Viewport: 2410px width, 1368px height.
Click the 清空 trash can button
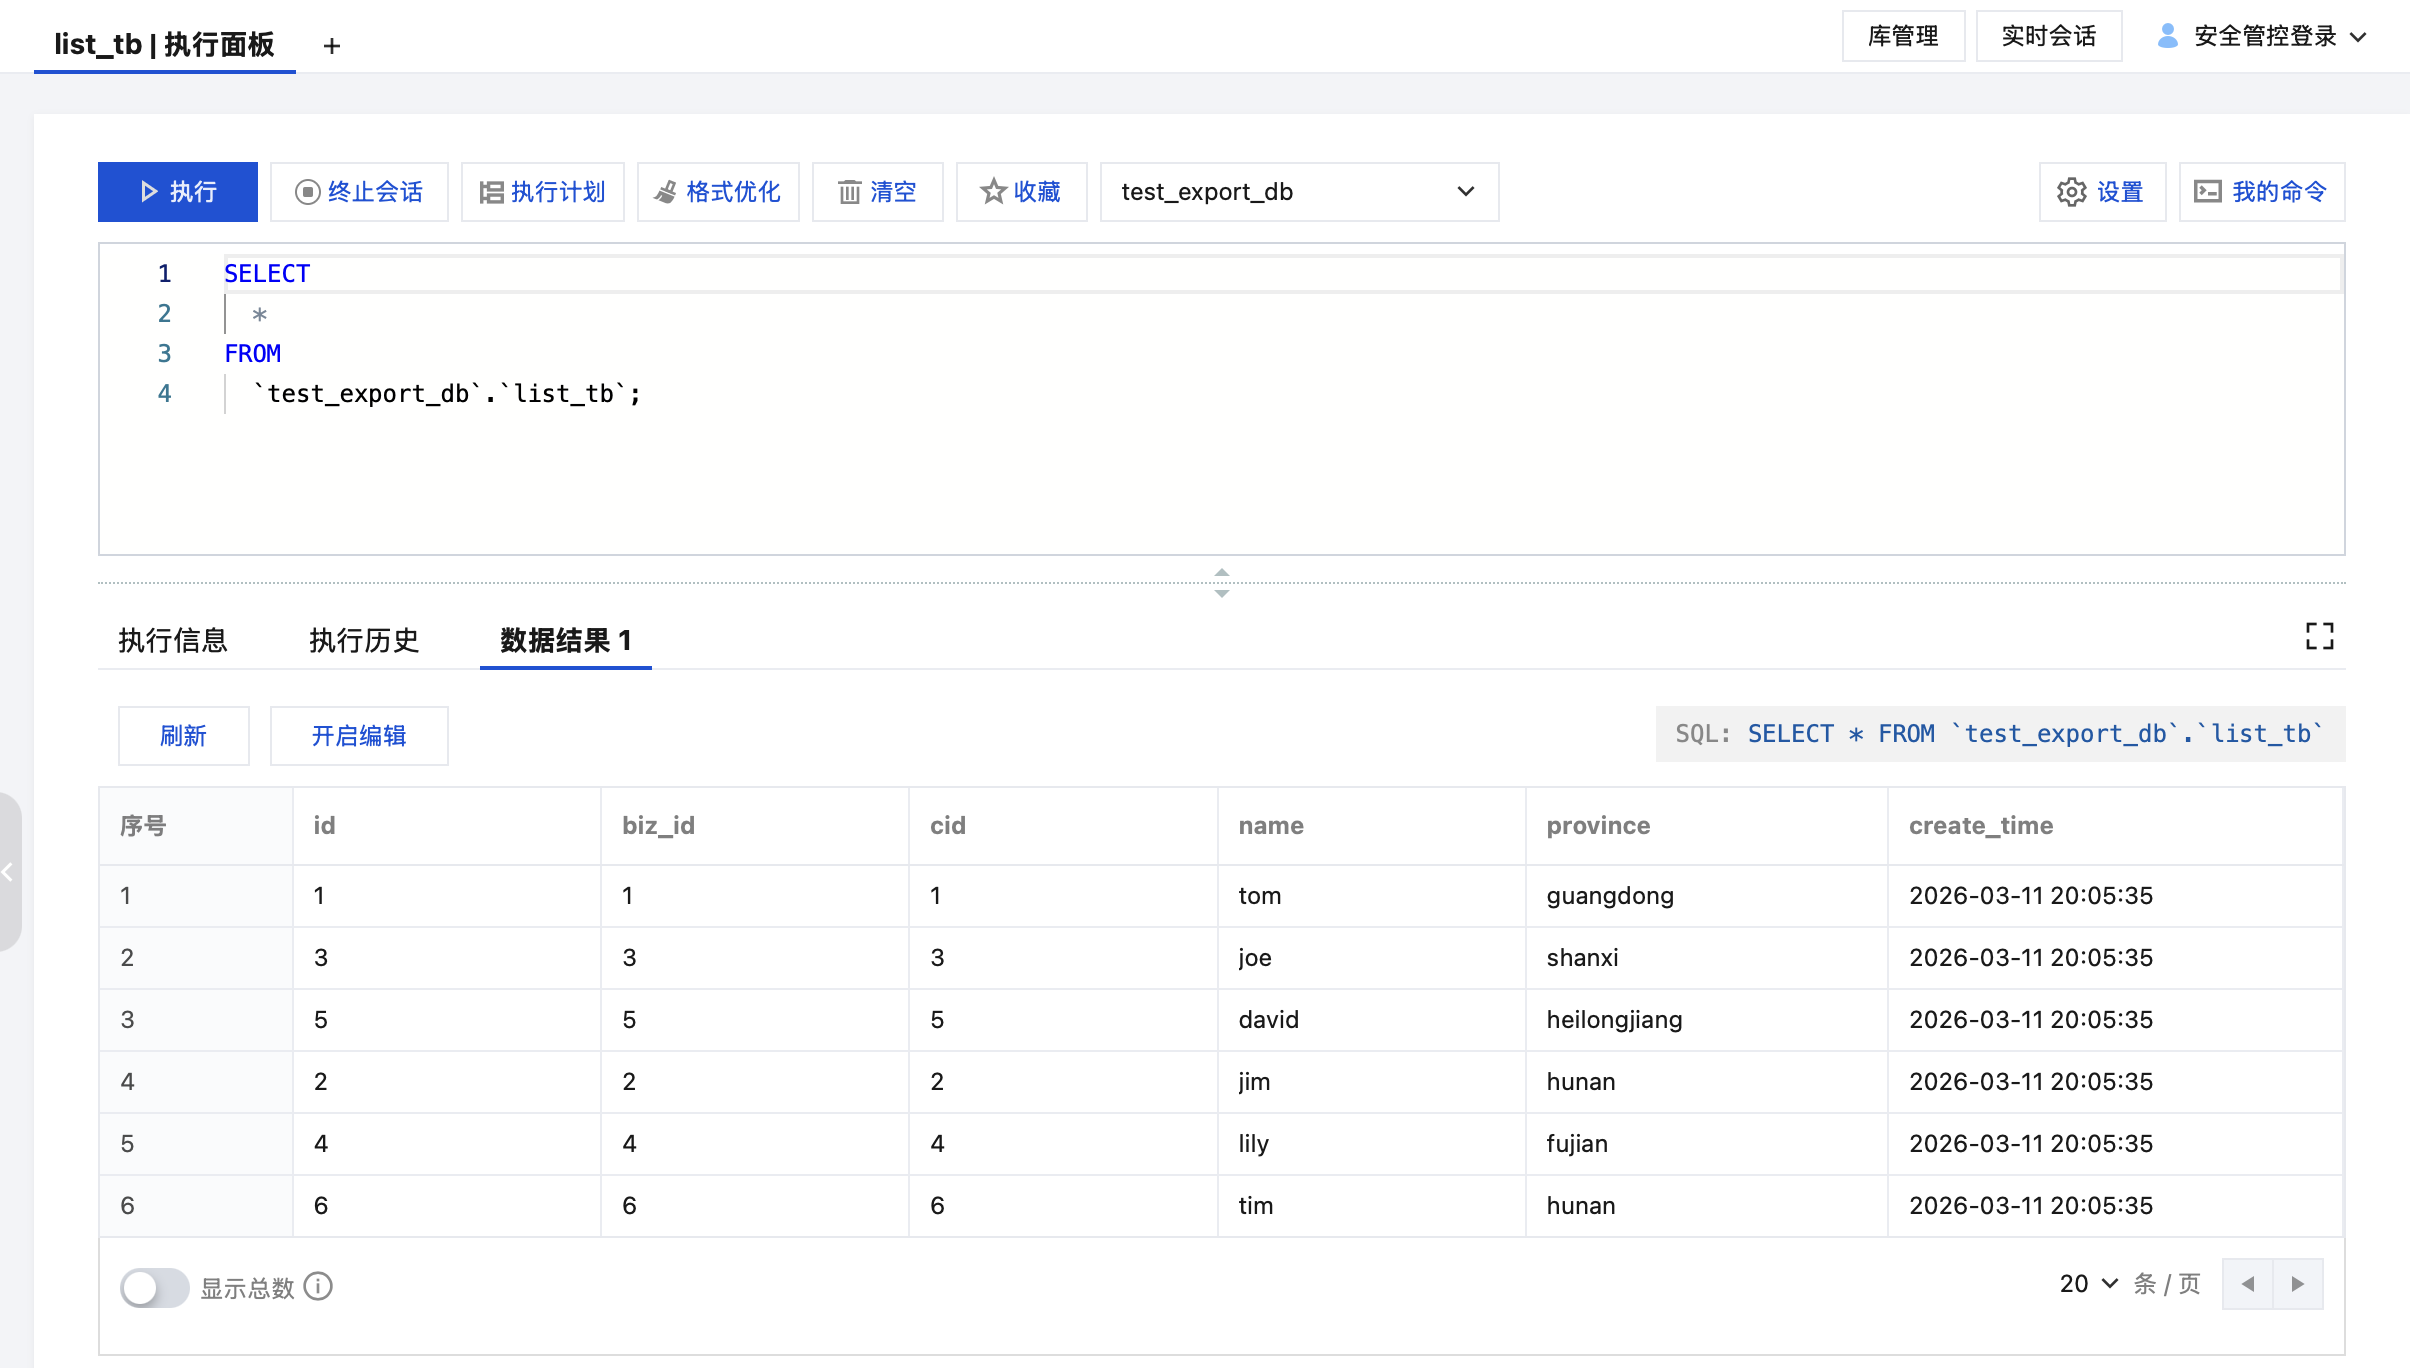tap(877, 192)
